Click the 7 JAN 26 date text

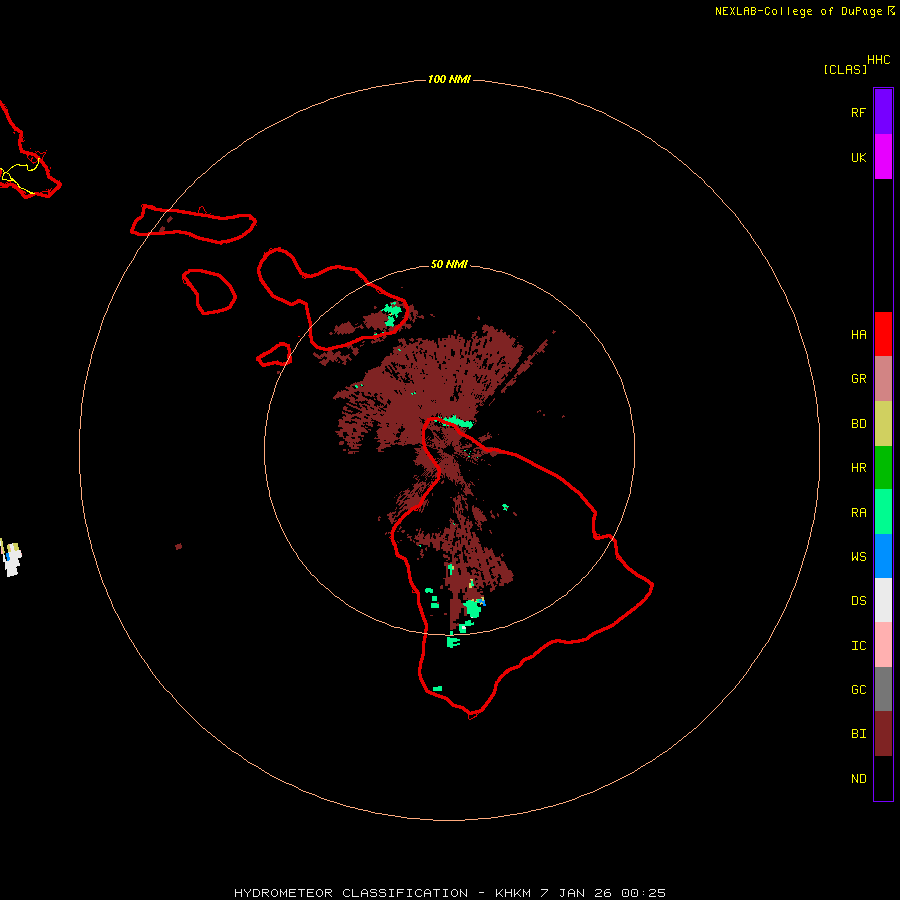click(x=577, y=893)
